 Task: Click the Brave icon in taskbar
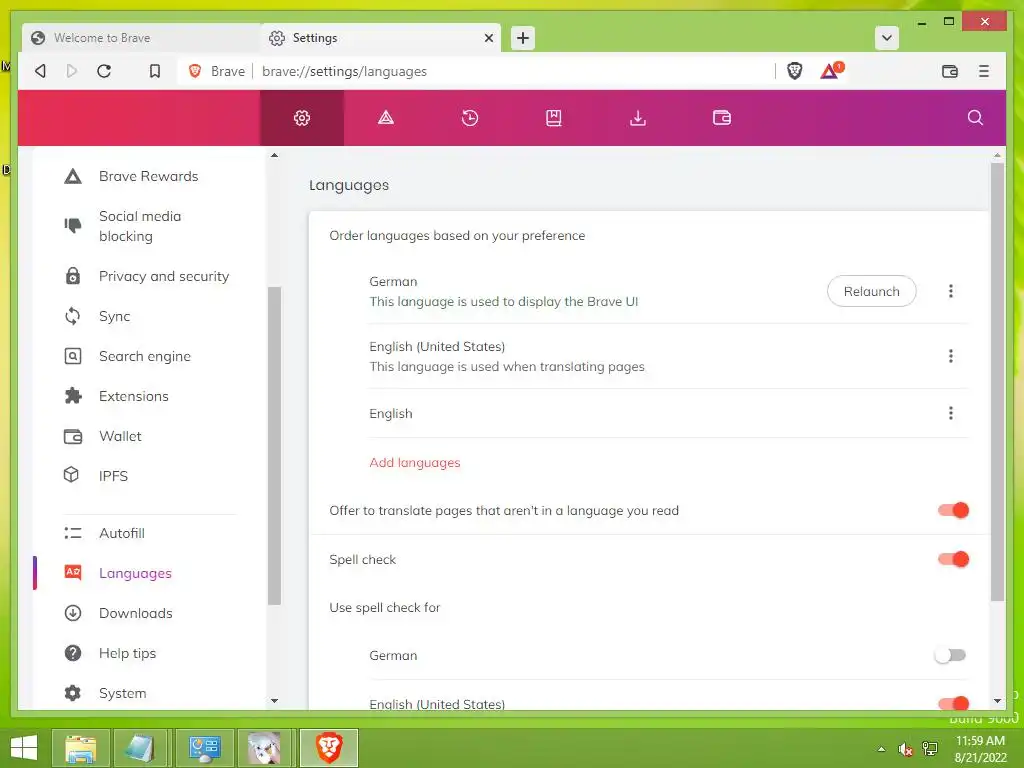(329, 748)
